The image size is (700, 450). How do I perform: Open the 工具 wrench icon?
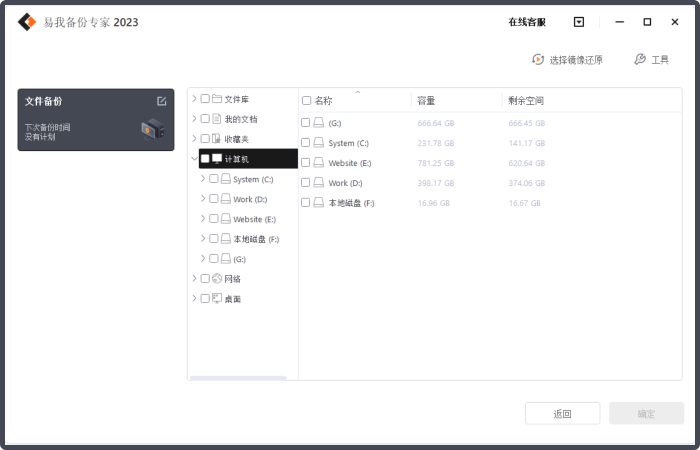[640, 60]
